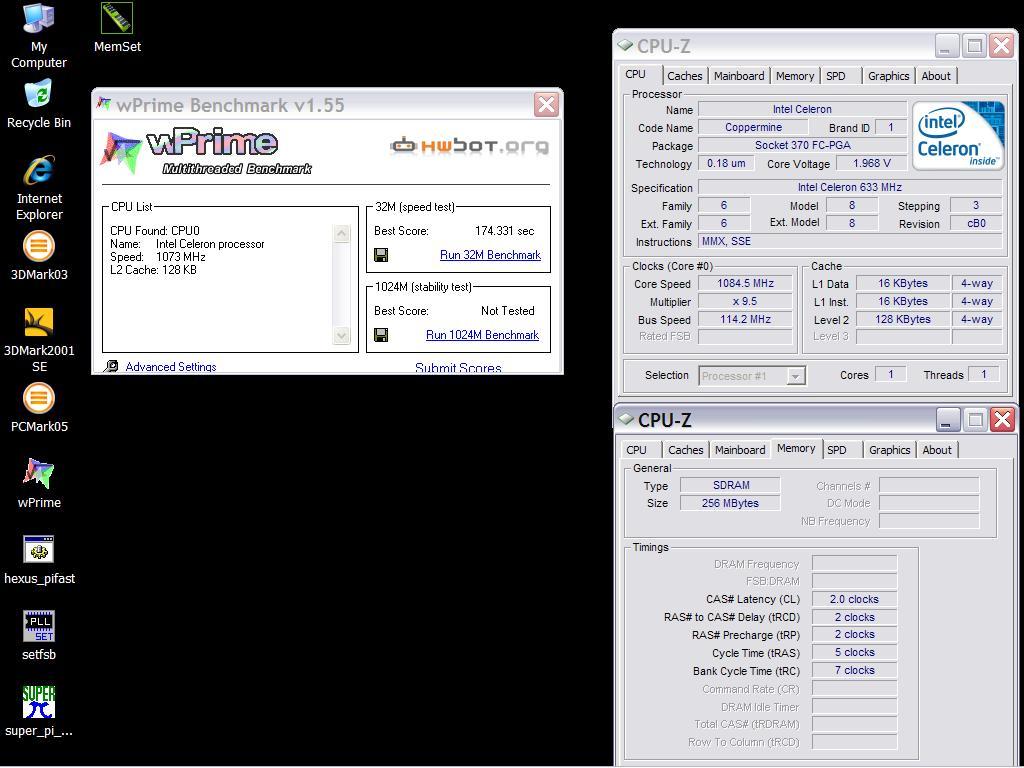Click the memory Type SDRAM field
Viewport: 1024px width, 768px height.
click(x=730, y=485)
